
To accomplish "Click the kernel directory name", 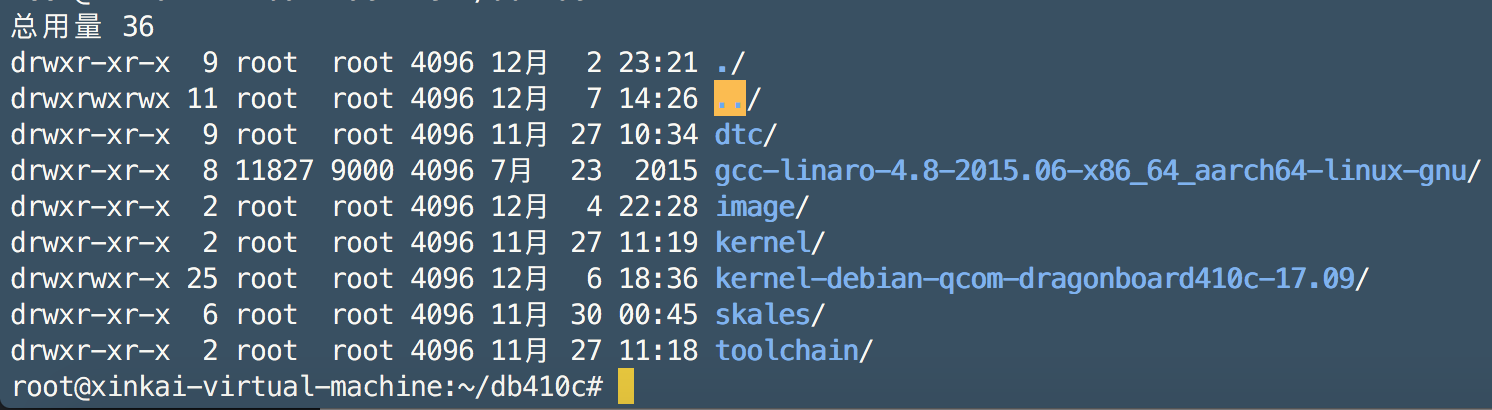I will pyautogui.click(x=763, y=243).
